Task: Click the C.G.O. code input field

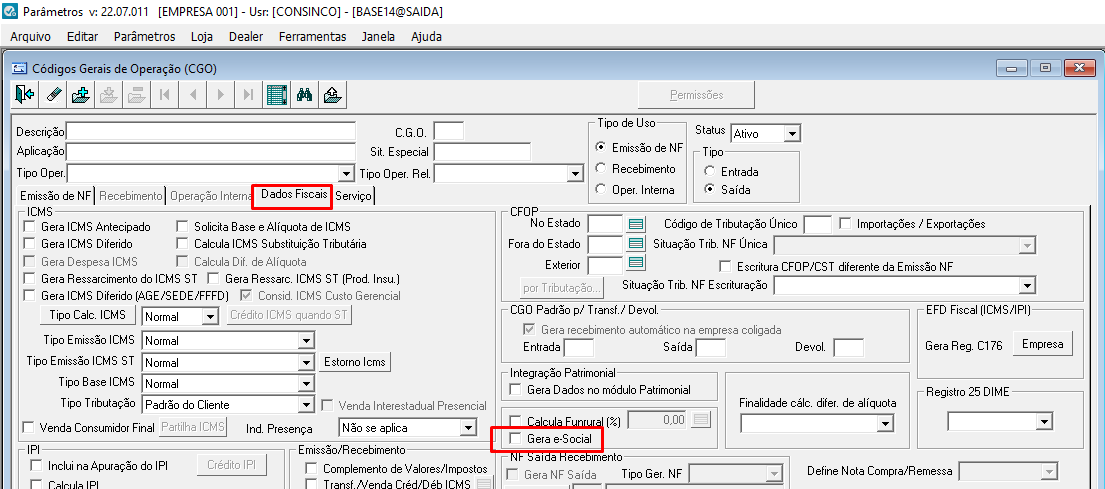Action: tap(449, 132)
